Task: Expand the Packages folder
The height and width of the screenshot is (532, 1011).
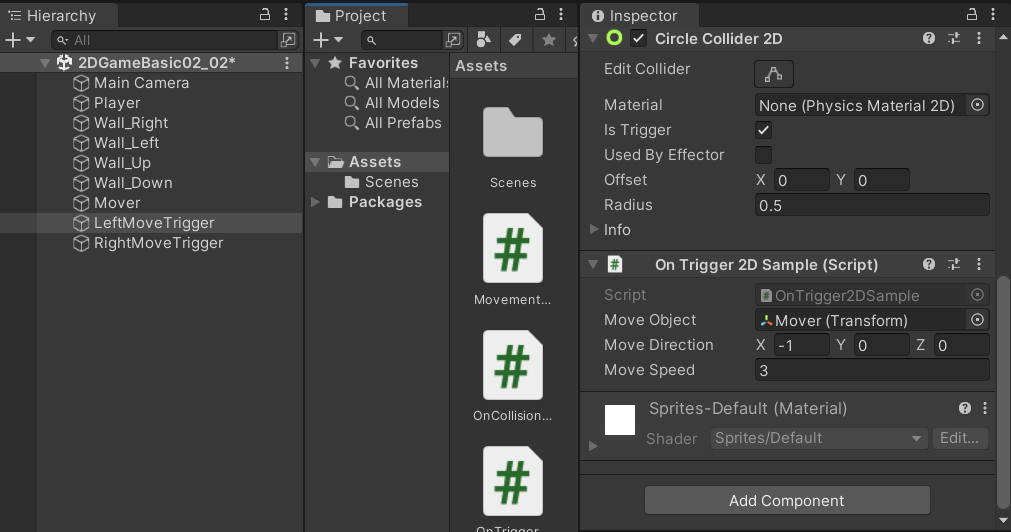Action: pos(315,202)
